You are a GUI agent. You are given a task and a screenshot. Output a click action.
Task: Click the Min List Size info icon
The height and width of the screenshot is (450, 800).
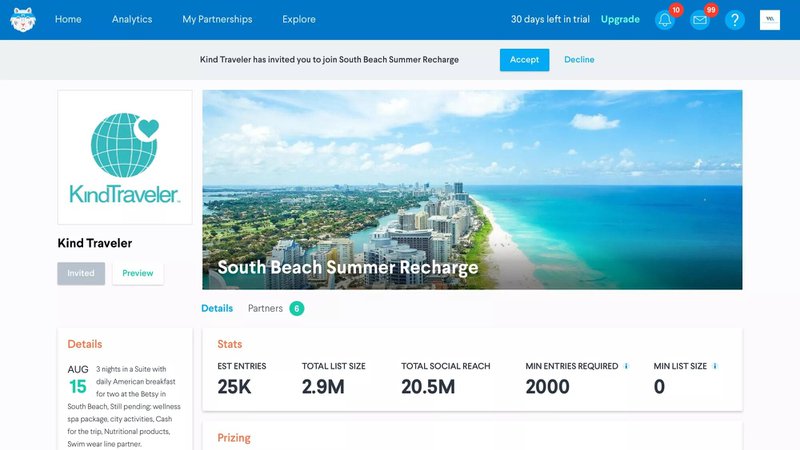point(715,366)
